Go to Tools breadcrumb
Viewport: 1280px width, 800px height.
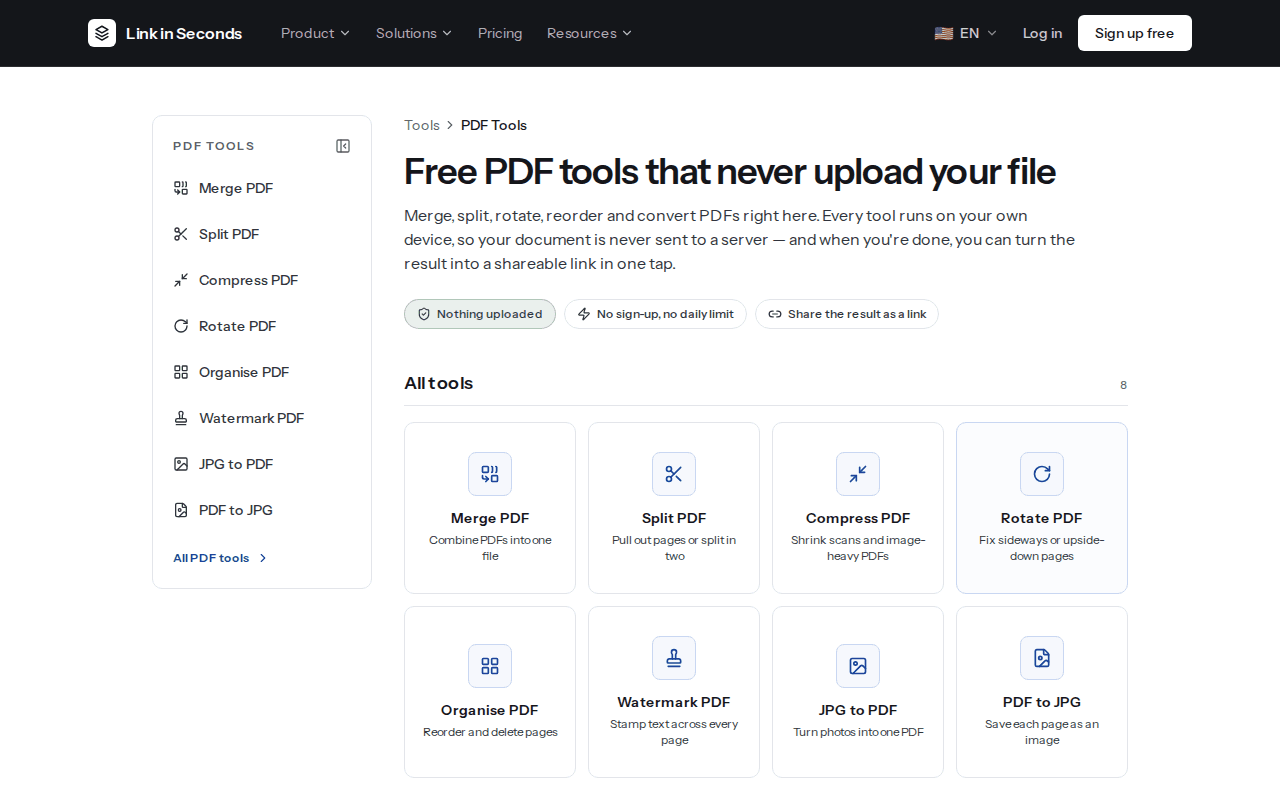pos(422,125)
